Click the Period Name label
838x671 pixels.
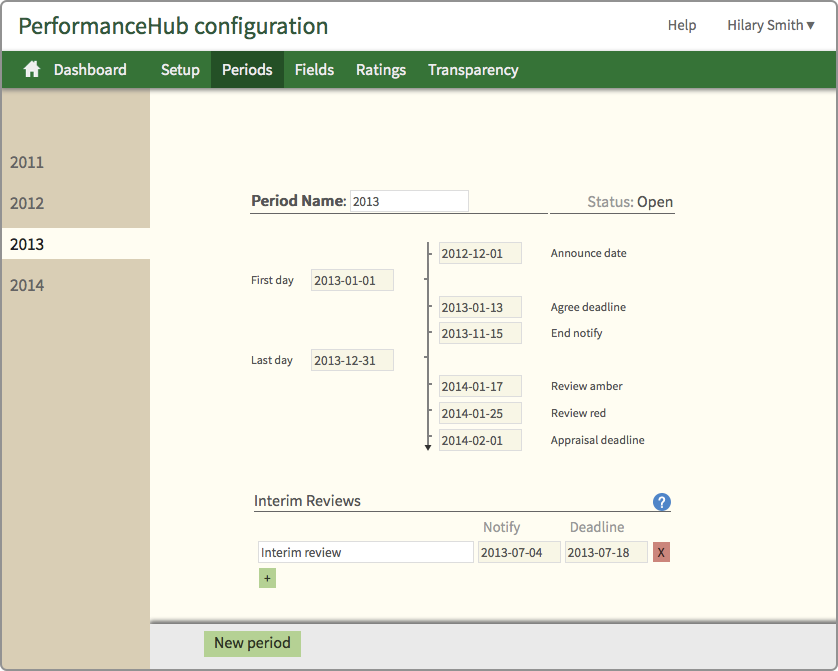click(x=299, y=201)
